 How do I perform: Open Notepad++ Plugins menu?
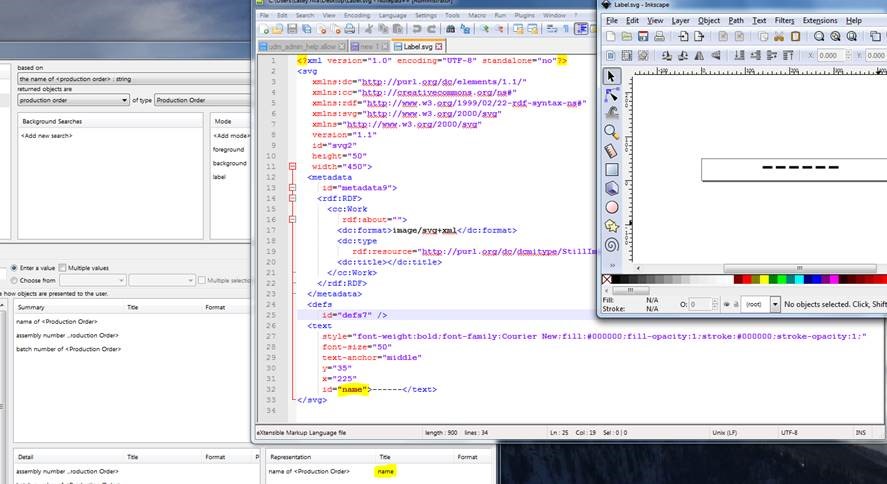[524, 15]
